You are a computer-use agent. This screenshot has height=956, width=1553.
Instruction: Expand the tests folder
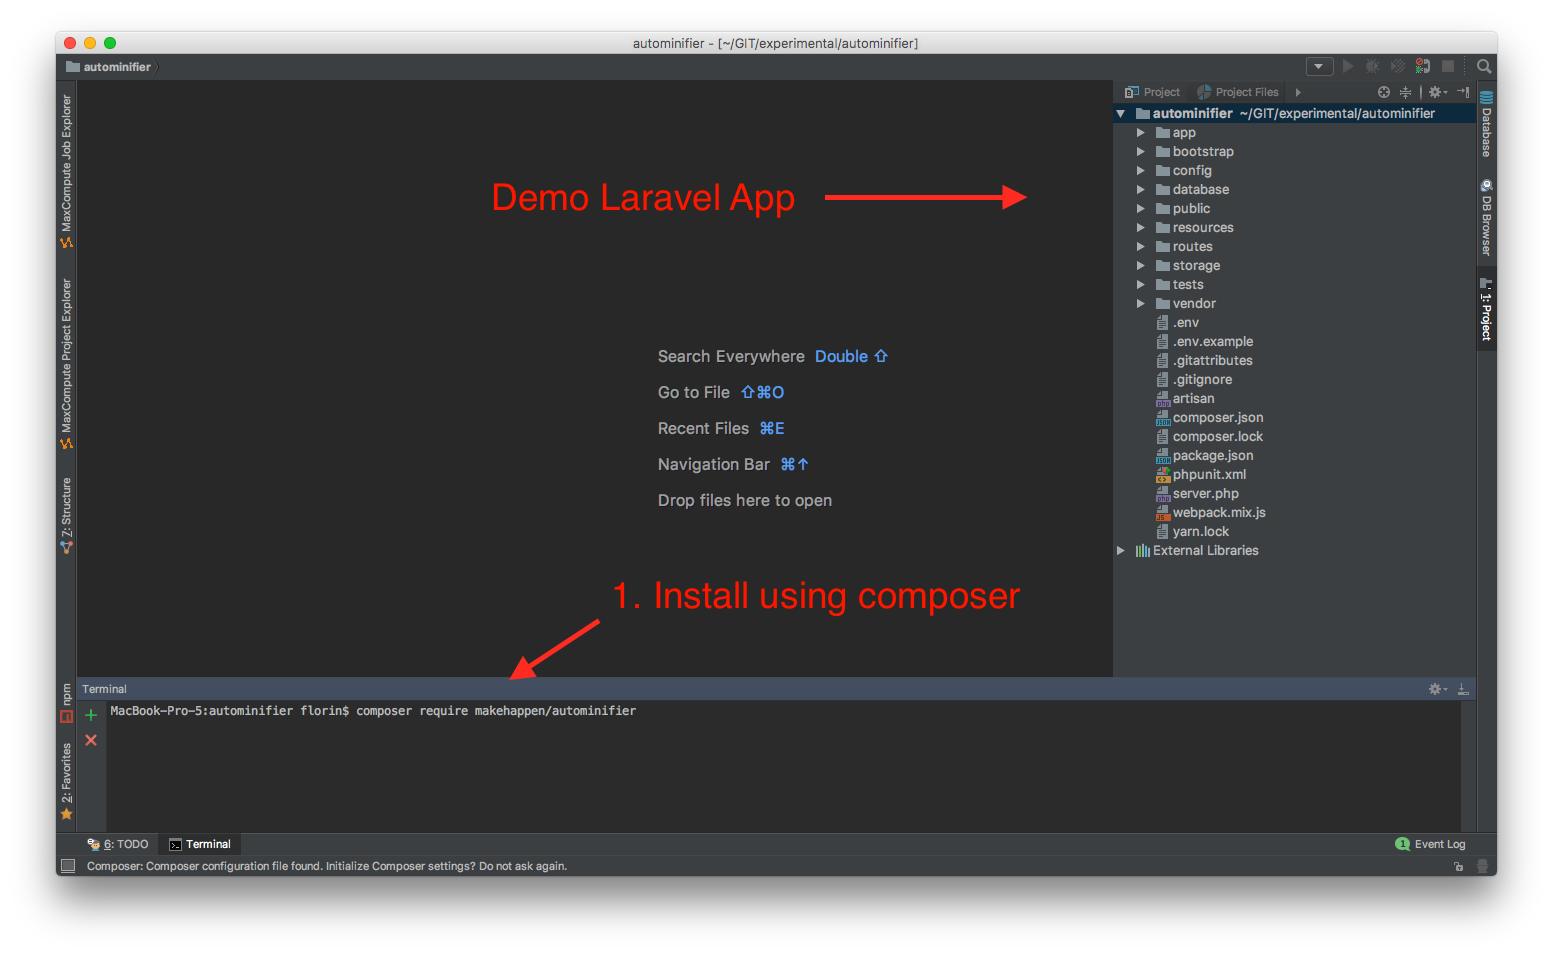1140,285
